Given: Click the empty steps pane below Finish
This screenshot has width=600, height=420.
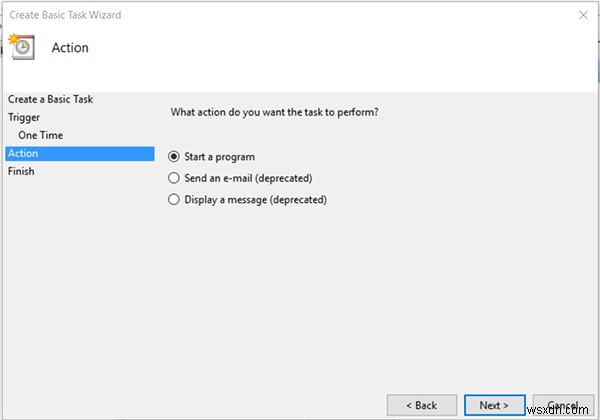Looking at the screenshot, I should 80,290.
